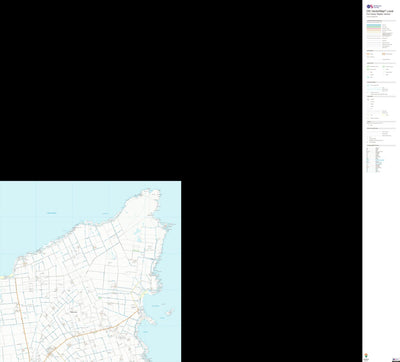Viewport: 400px width, 362px height.
Task: Open the coastal map tile image
Action: coord(90,271)
